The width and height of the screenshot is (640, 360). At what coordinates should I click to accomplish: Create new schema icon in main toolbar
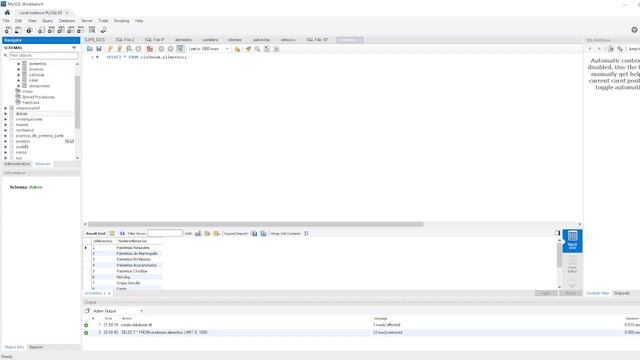pos(41,30)
